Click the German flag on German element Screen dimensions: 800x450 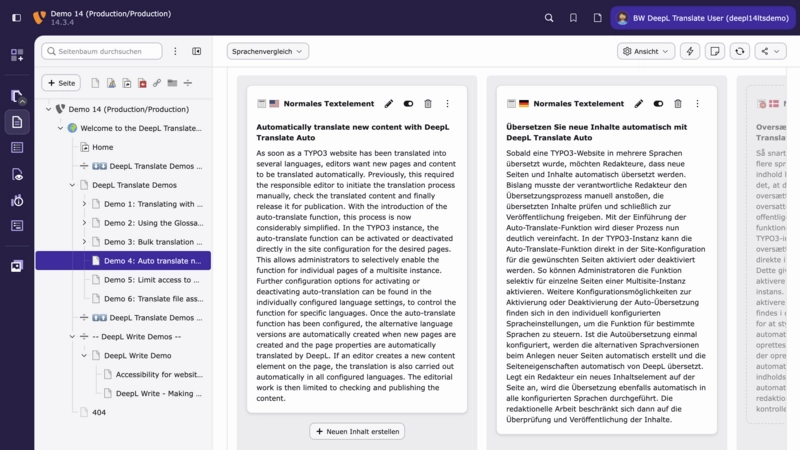pos(524,104)
